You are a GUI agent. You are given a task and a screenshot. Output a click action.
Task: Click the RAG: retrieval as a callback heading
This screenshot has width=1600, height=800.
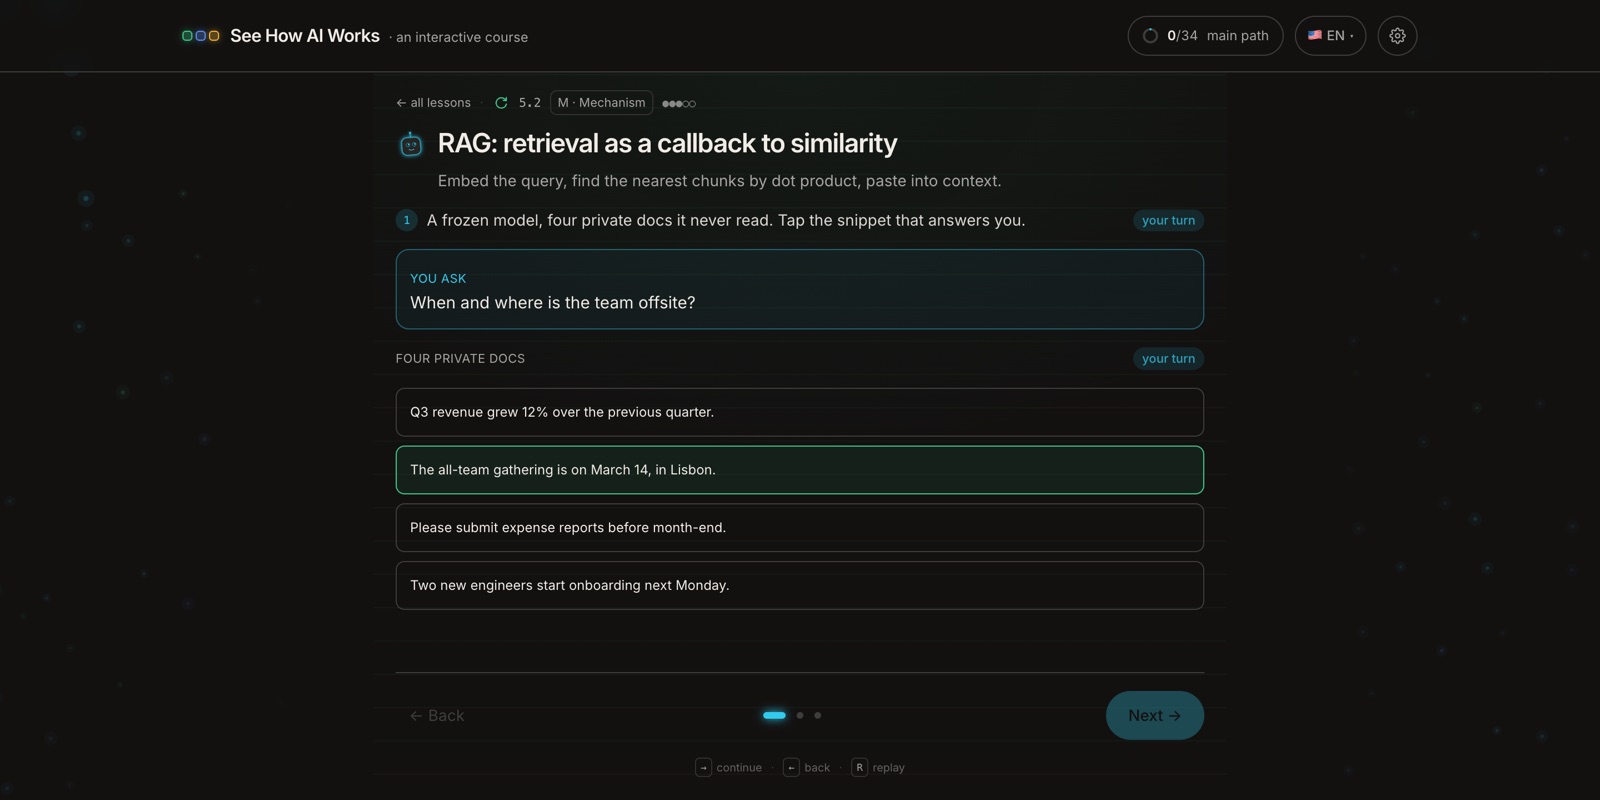tap(667, 144)
